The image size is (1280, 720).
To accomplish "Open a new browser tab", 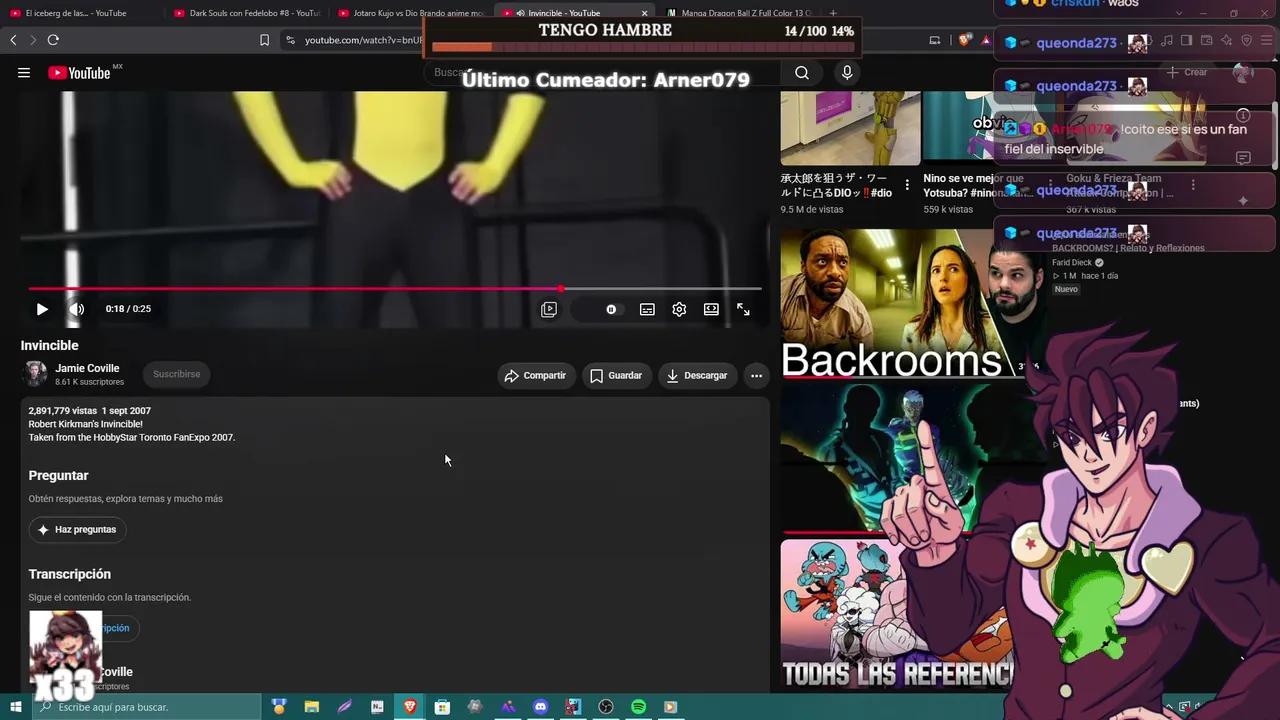I will pos(833,13).
